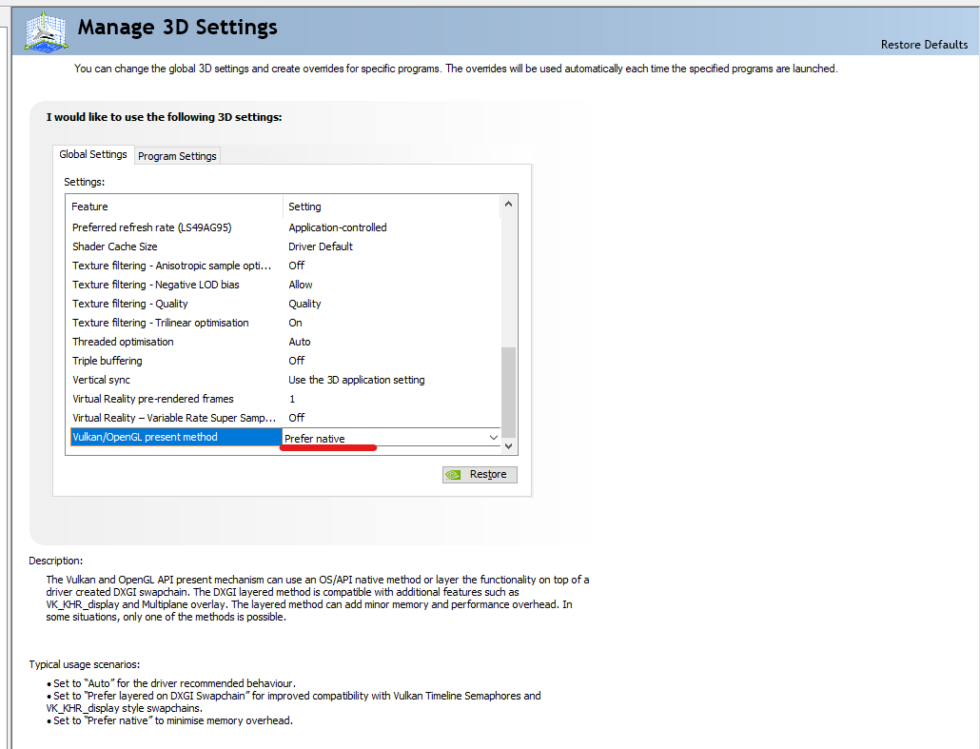Click the settings list scrollbar thumb

tap(508, 390)
